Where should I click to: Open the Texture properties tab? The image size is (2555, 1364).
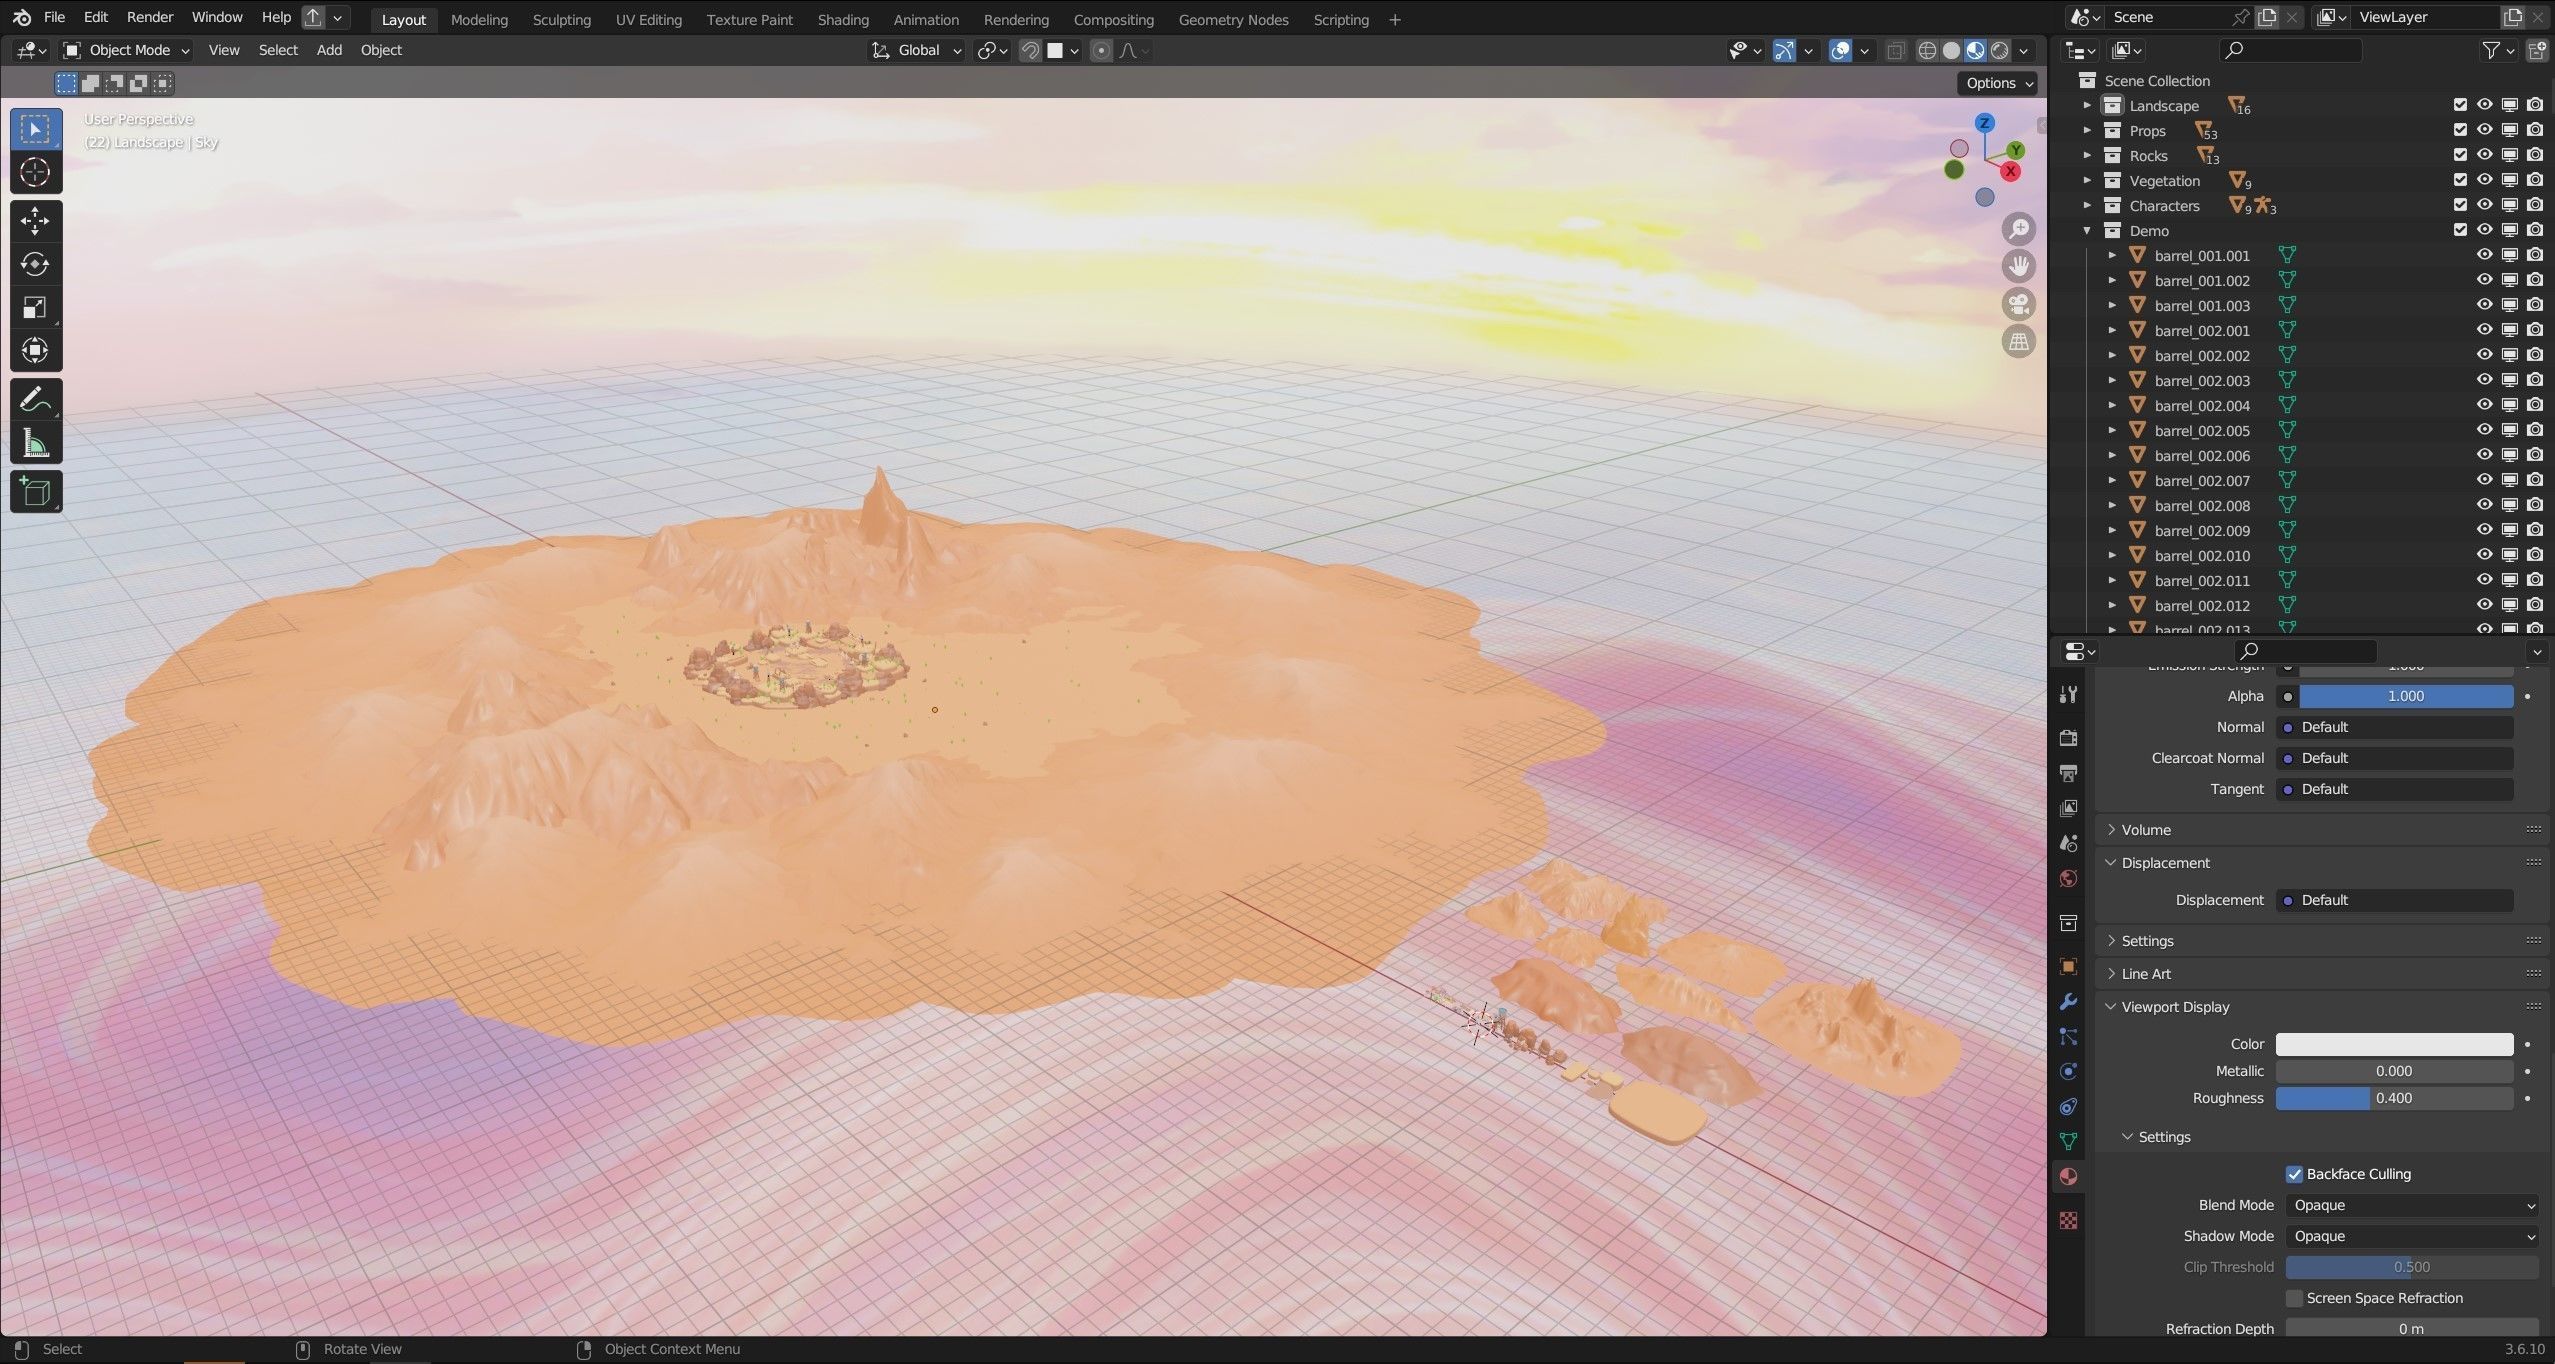pos(2068,1221)
